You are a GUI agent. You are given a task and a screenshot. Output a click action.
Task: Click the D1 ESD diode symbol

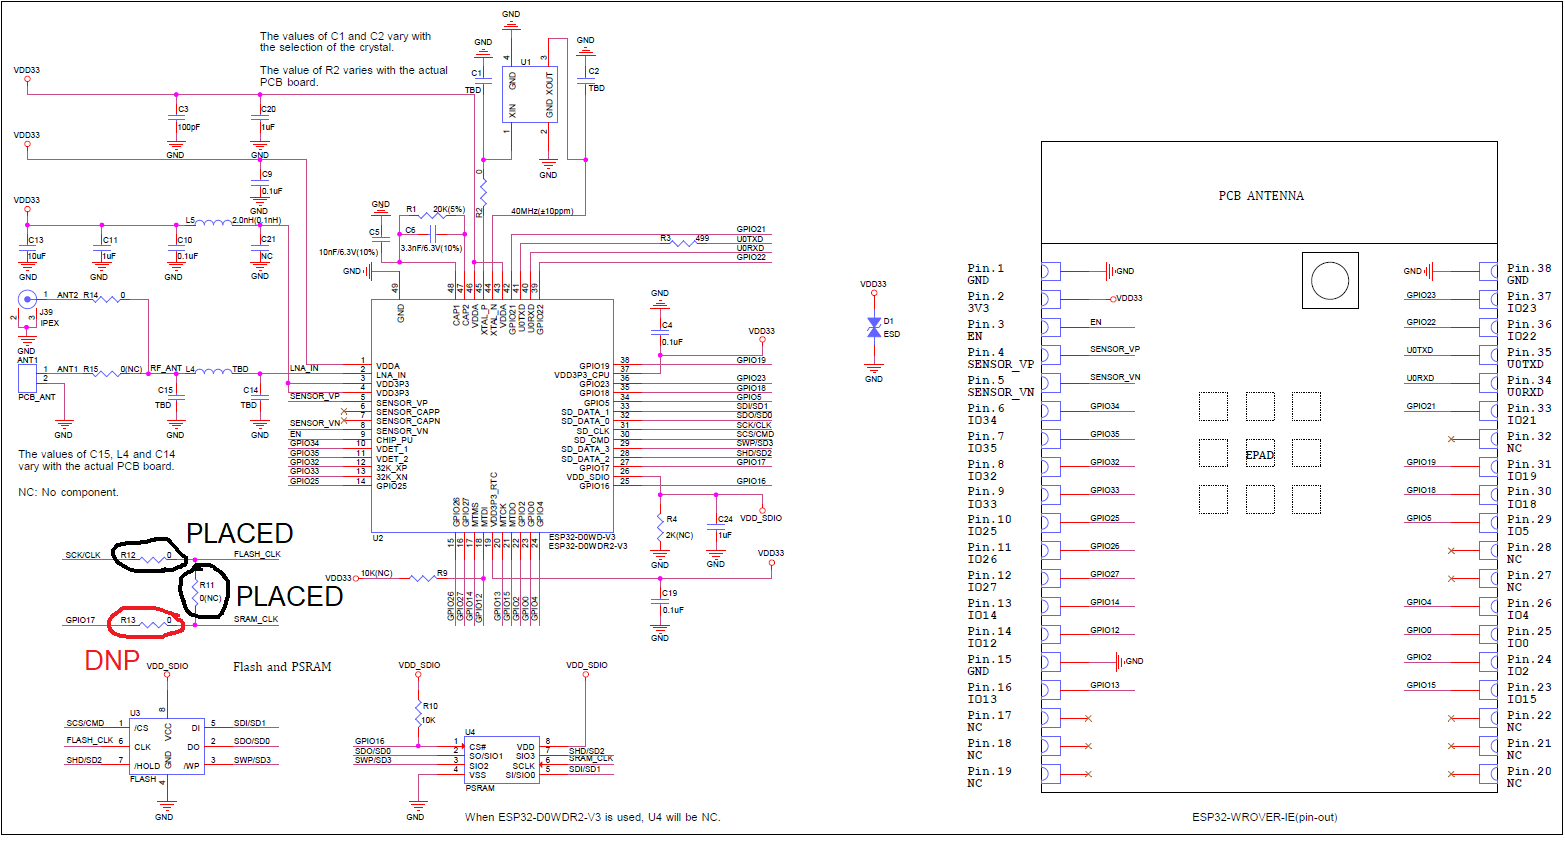coord(874,327)
